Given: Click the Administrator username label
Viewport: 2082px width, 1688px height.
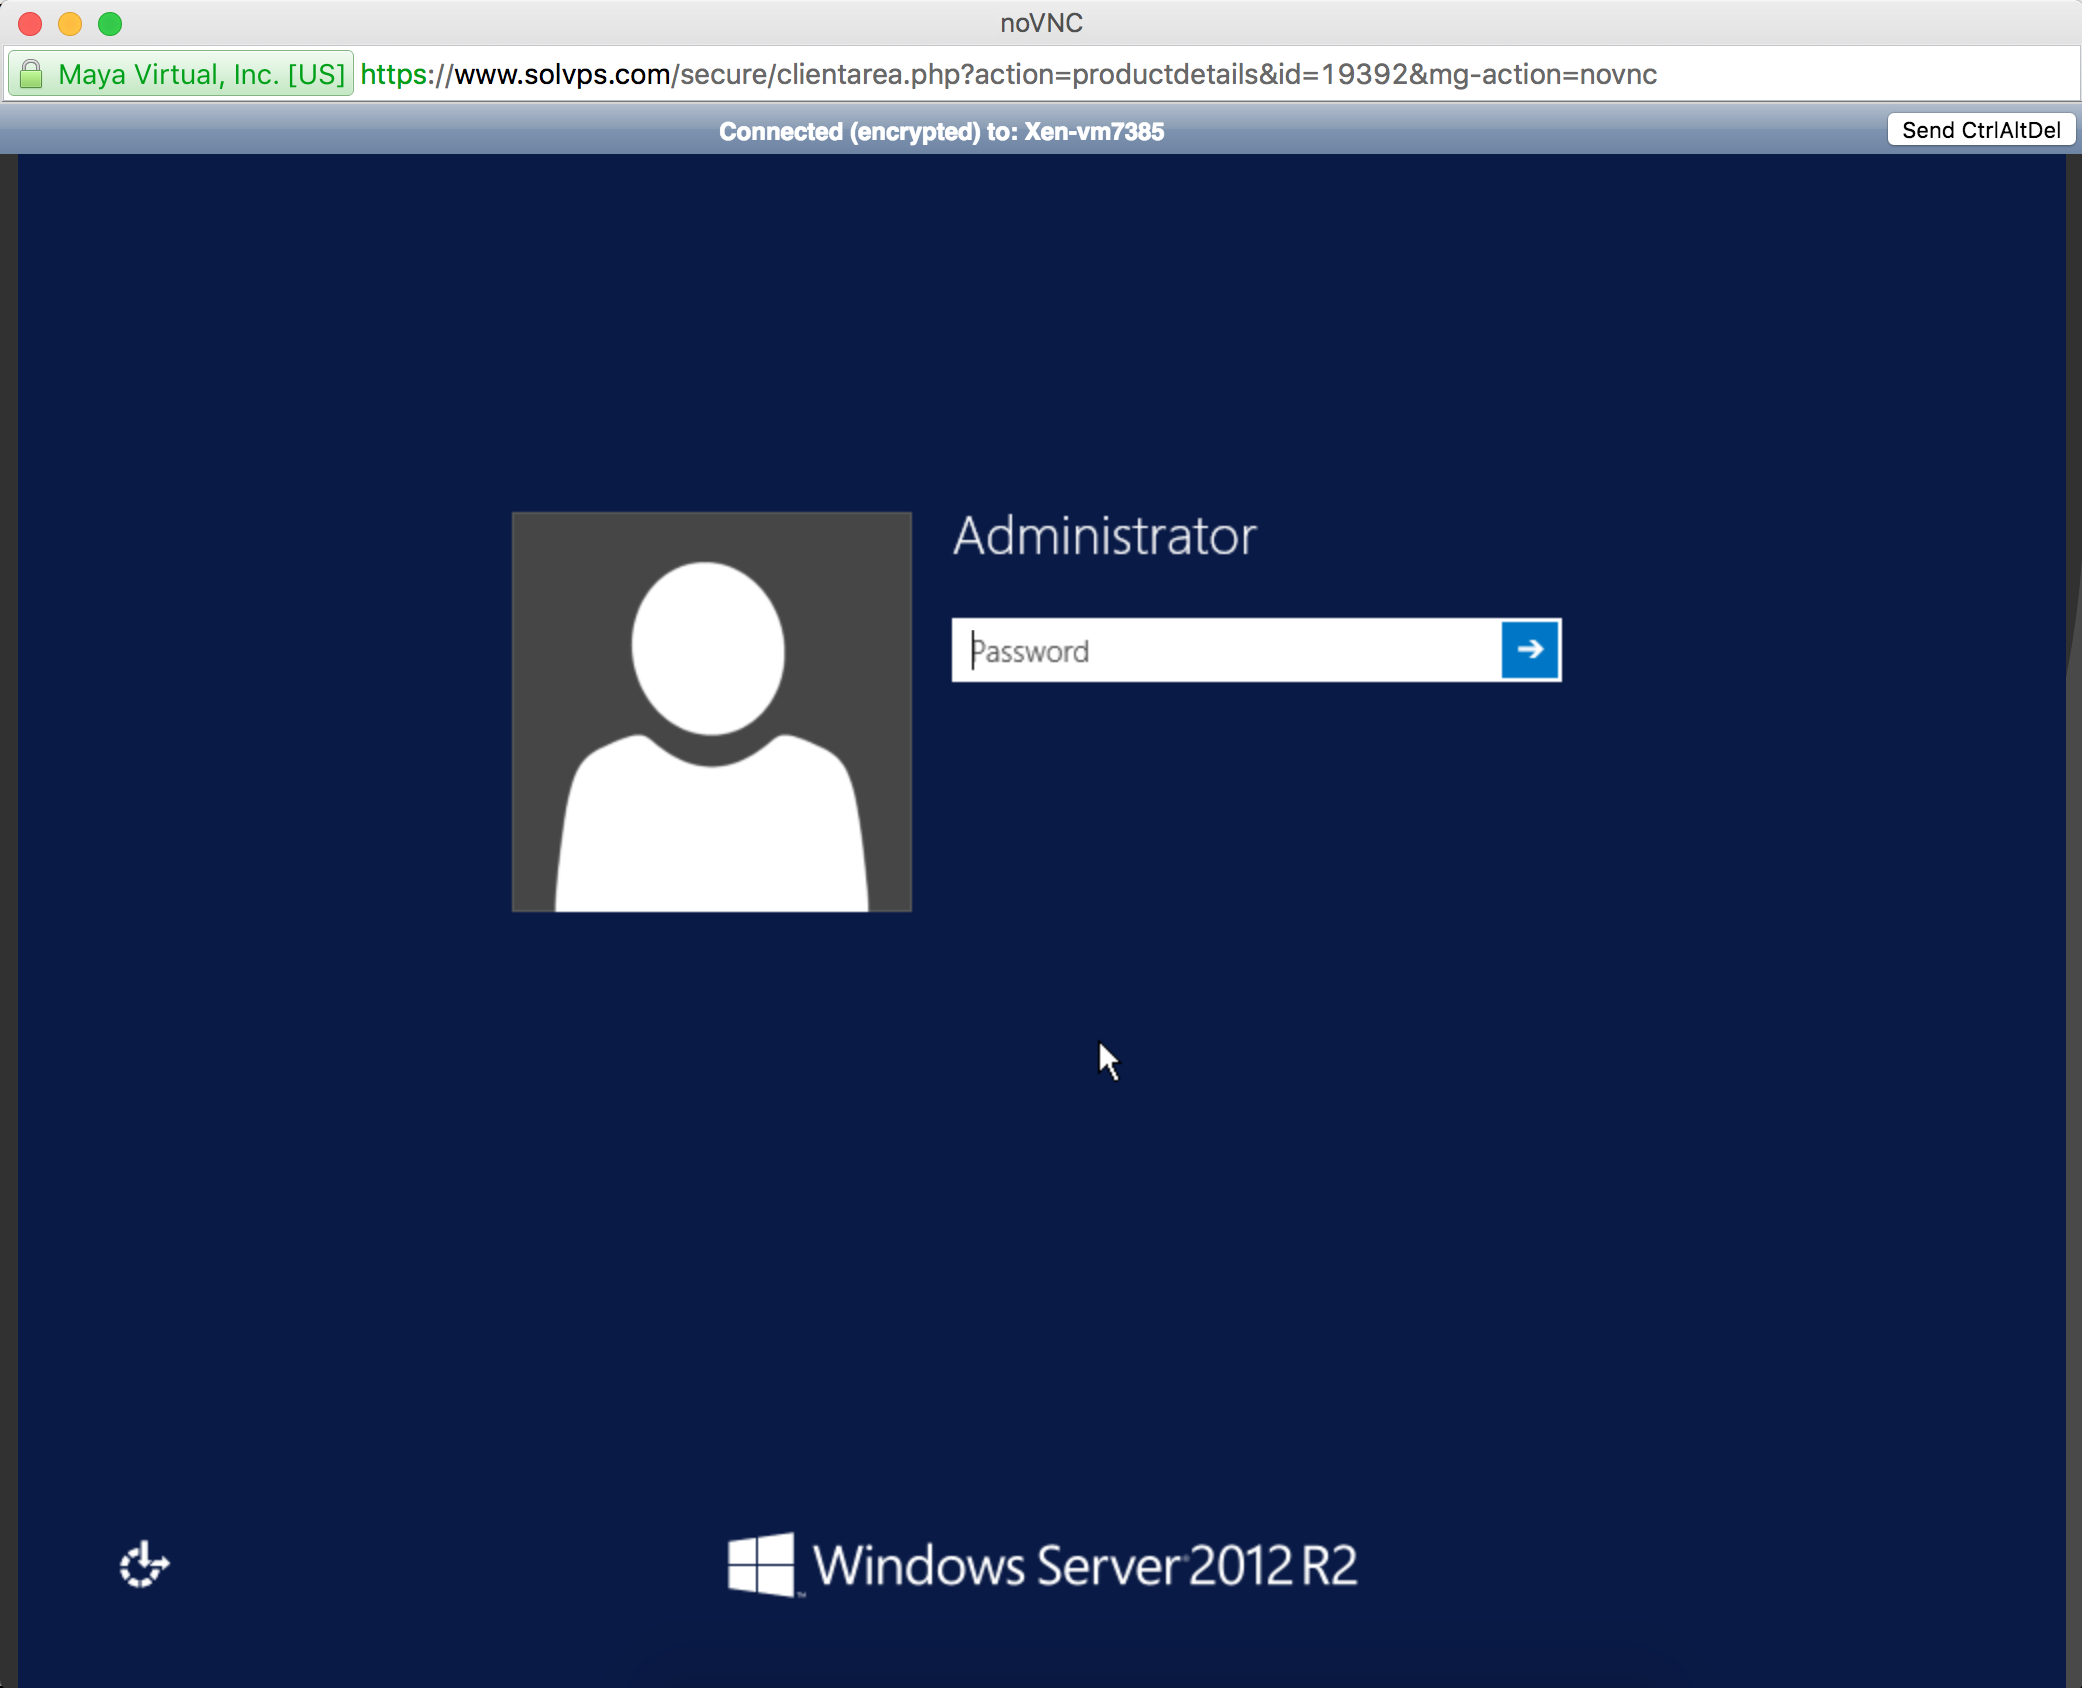Looking at the screenshot, I should (x=1104, y=536).
